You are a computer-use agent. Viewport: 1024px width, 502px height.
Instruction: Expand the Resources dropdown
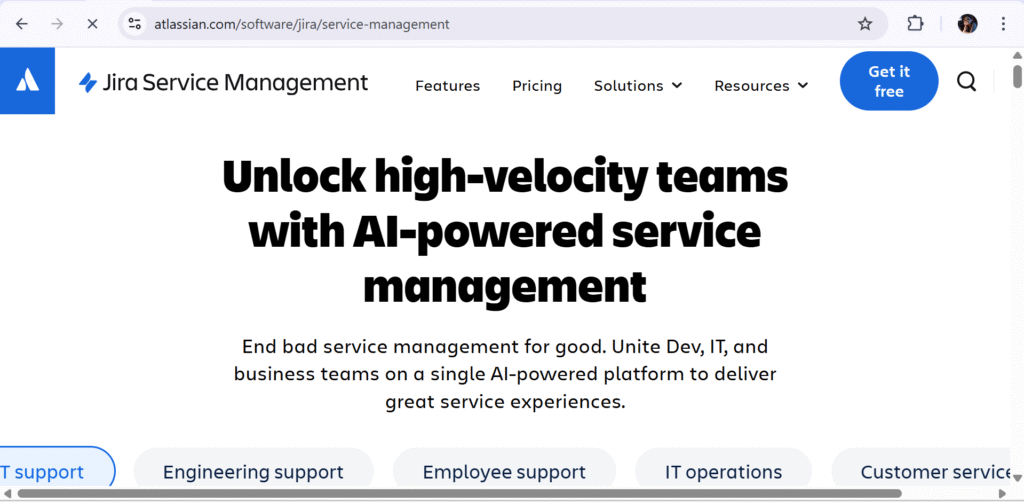point(761,86)
